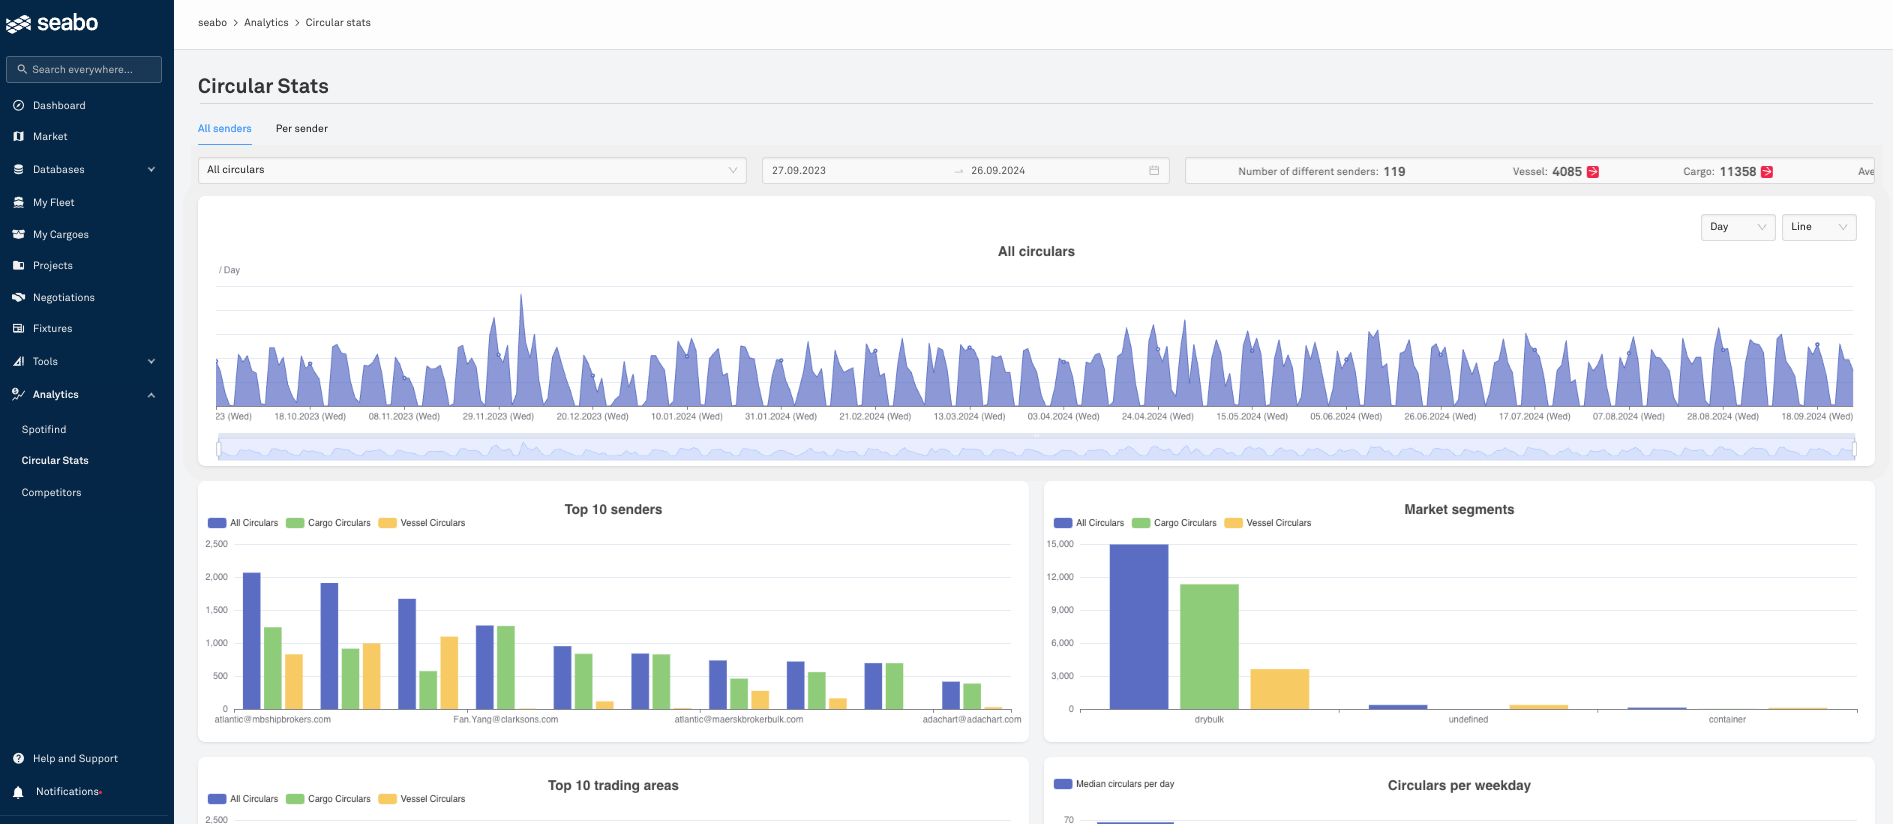Open the All circulars dropdown
Viewport: 1893px width, 824px height.
(472, 170)
